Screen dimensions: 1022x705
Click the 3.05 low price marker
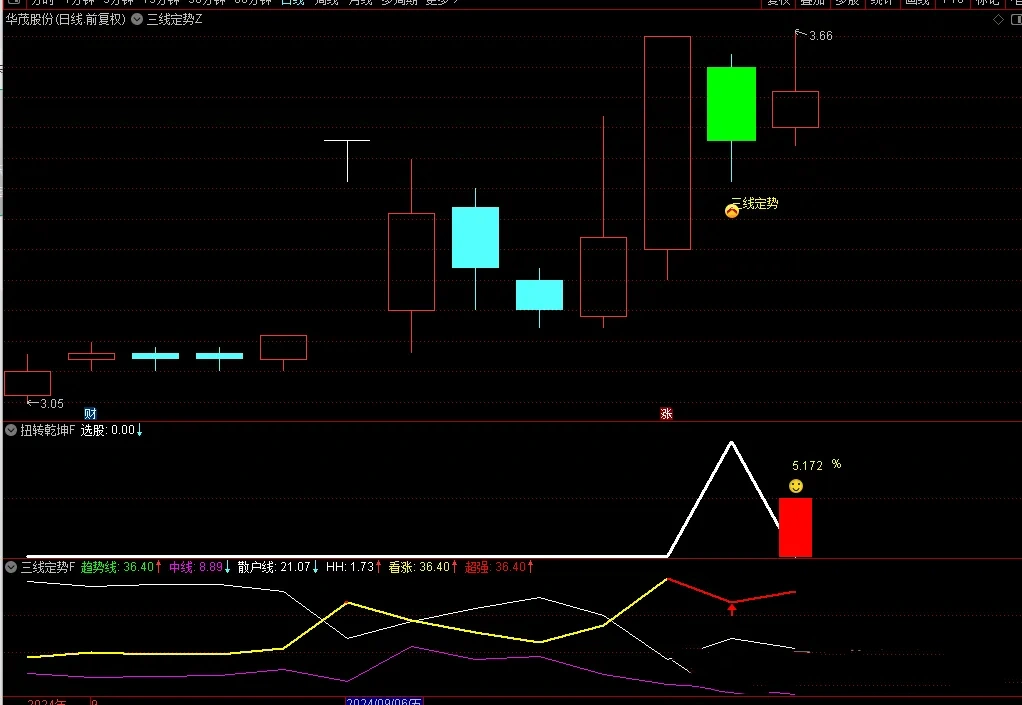point(49,404)
